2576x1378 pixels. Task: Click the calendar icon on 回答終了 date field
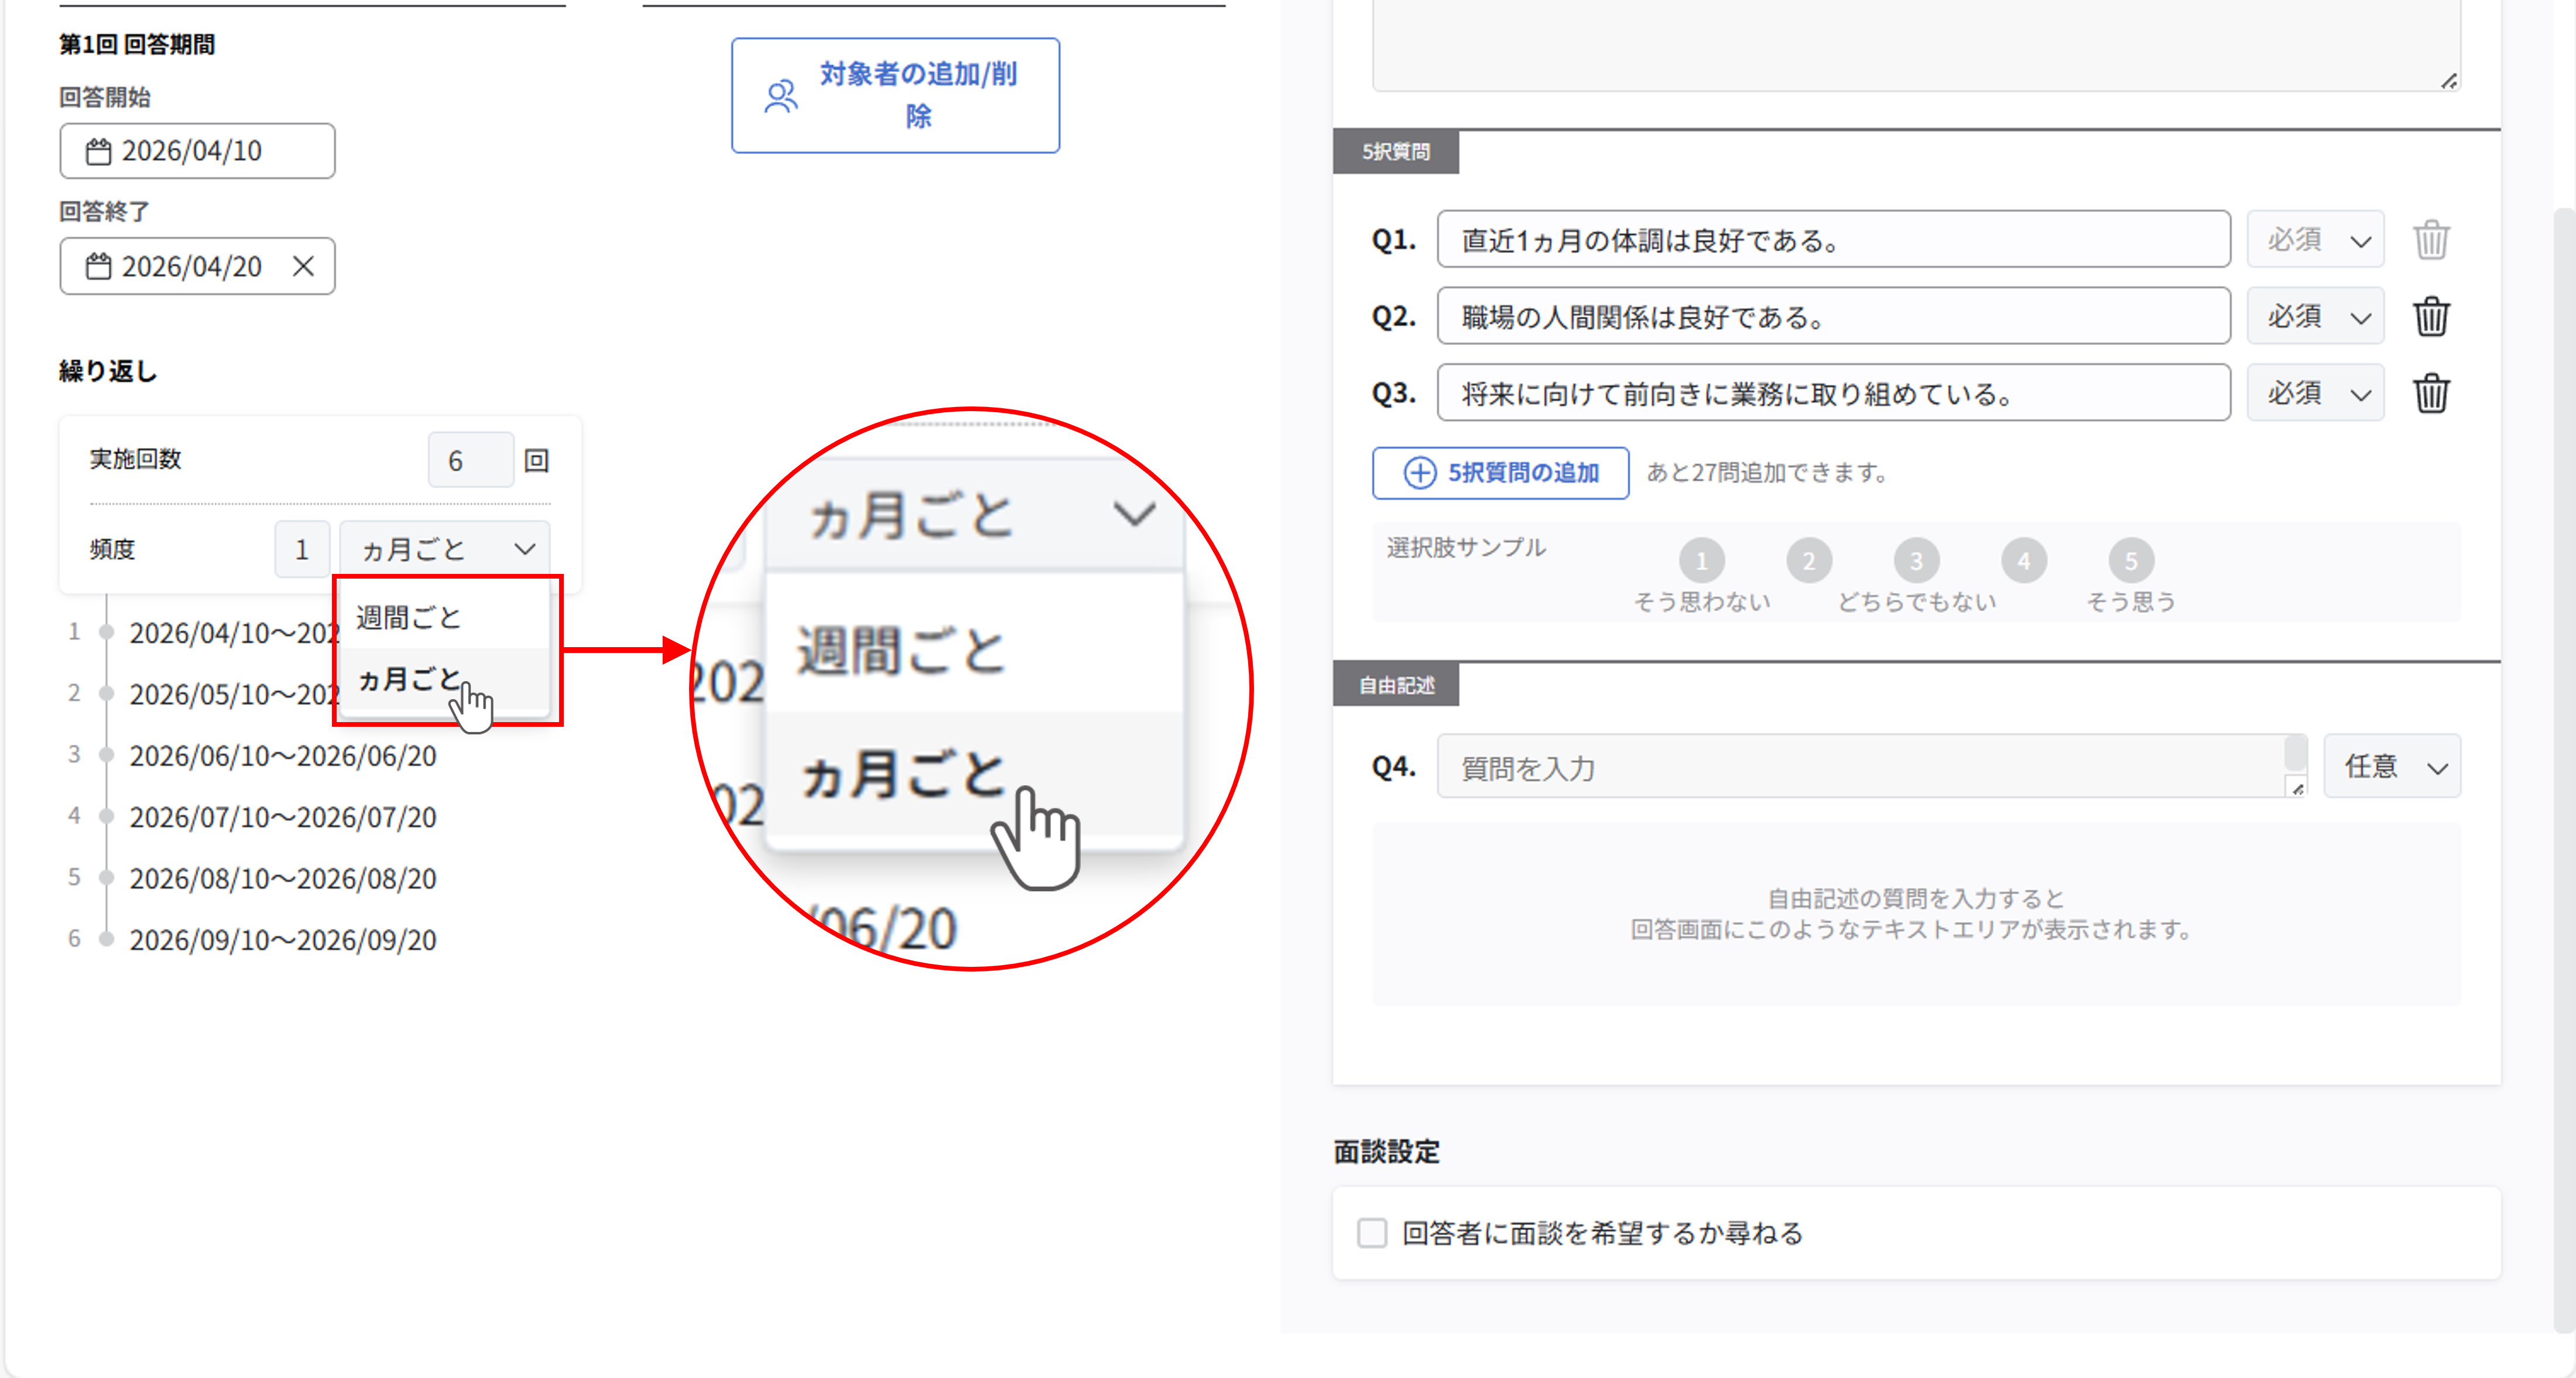[98, 265]
